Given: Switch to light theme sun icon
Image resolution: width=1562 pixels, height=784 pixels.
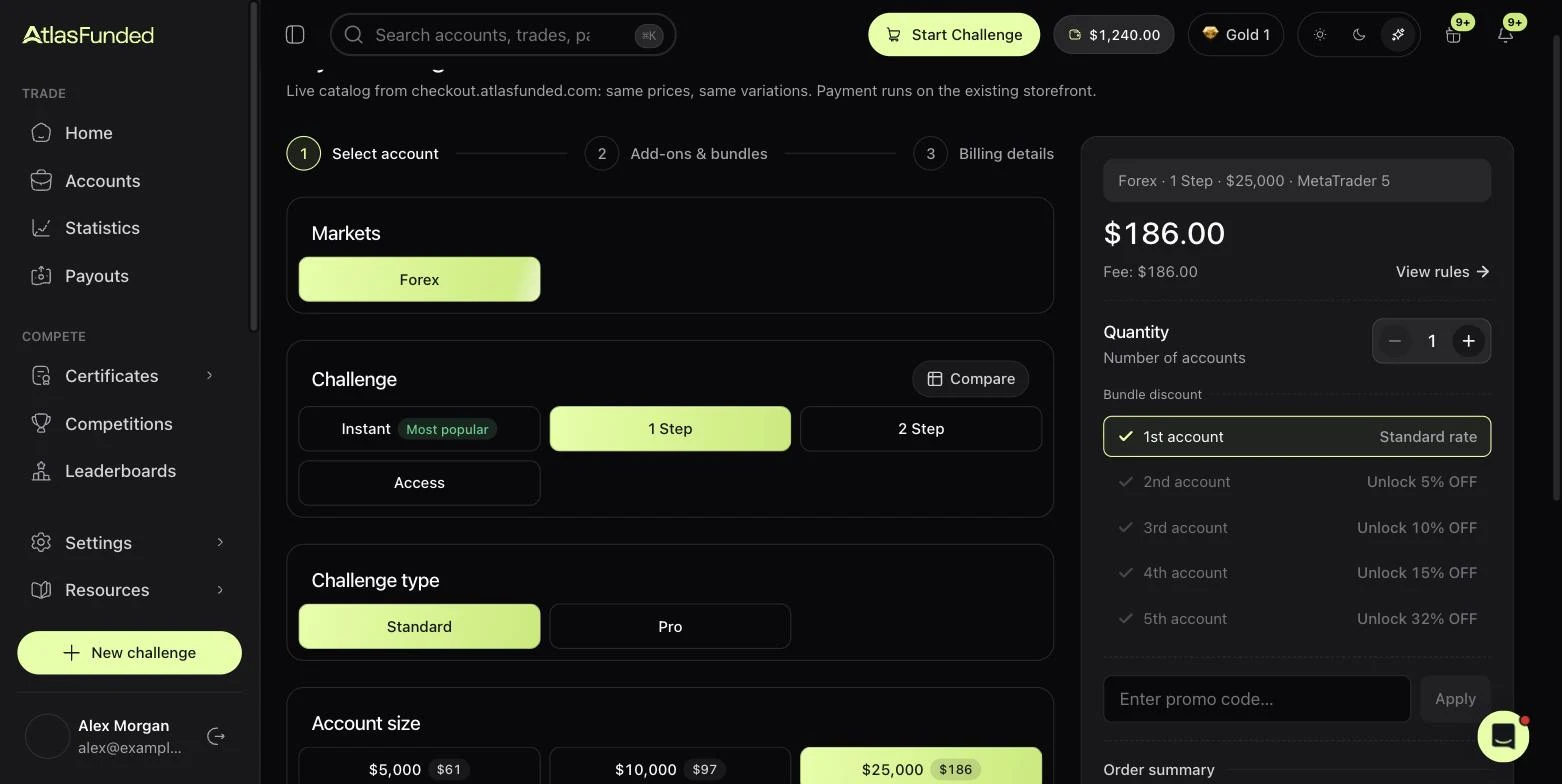Looking at the screenshot, I should coord(1320,35).
